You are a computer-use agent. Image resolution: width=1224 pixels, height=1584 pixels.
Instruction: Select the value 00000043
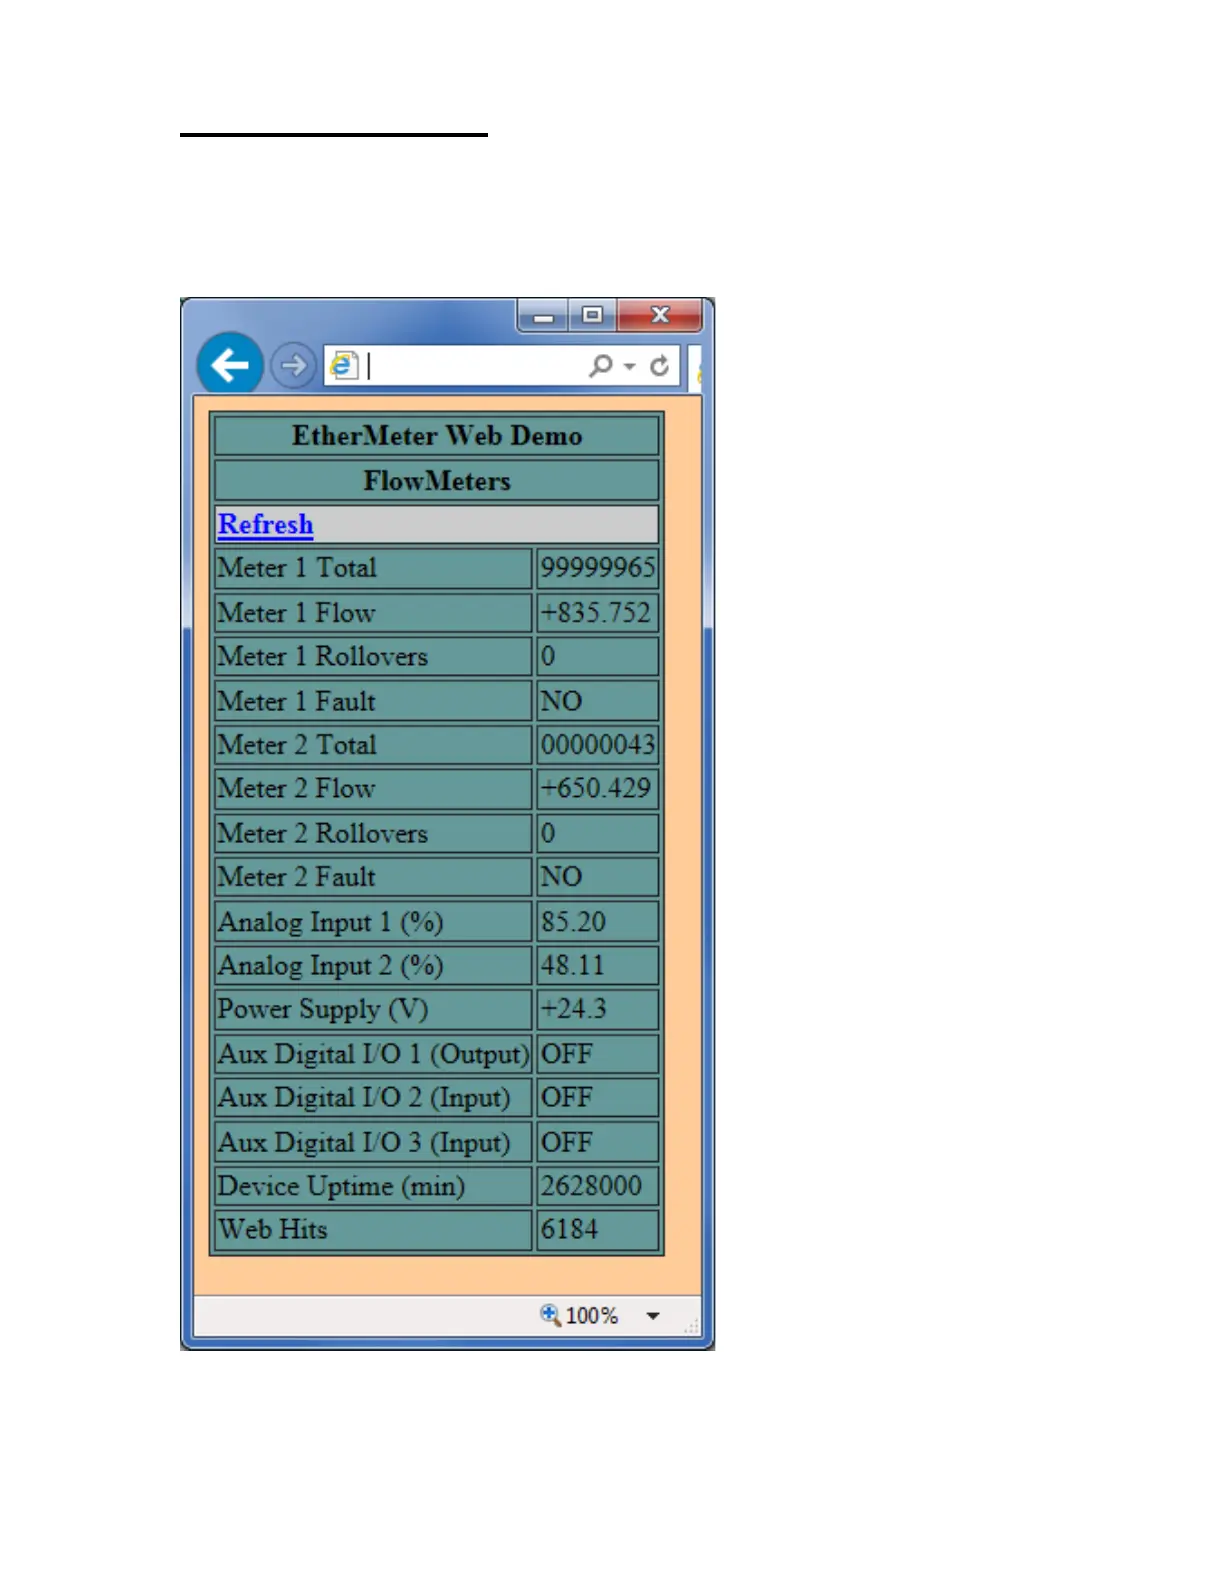coord(598,745)
